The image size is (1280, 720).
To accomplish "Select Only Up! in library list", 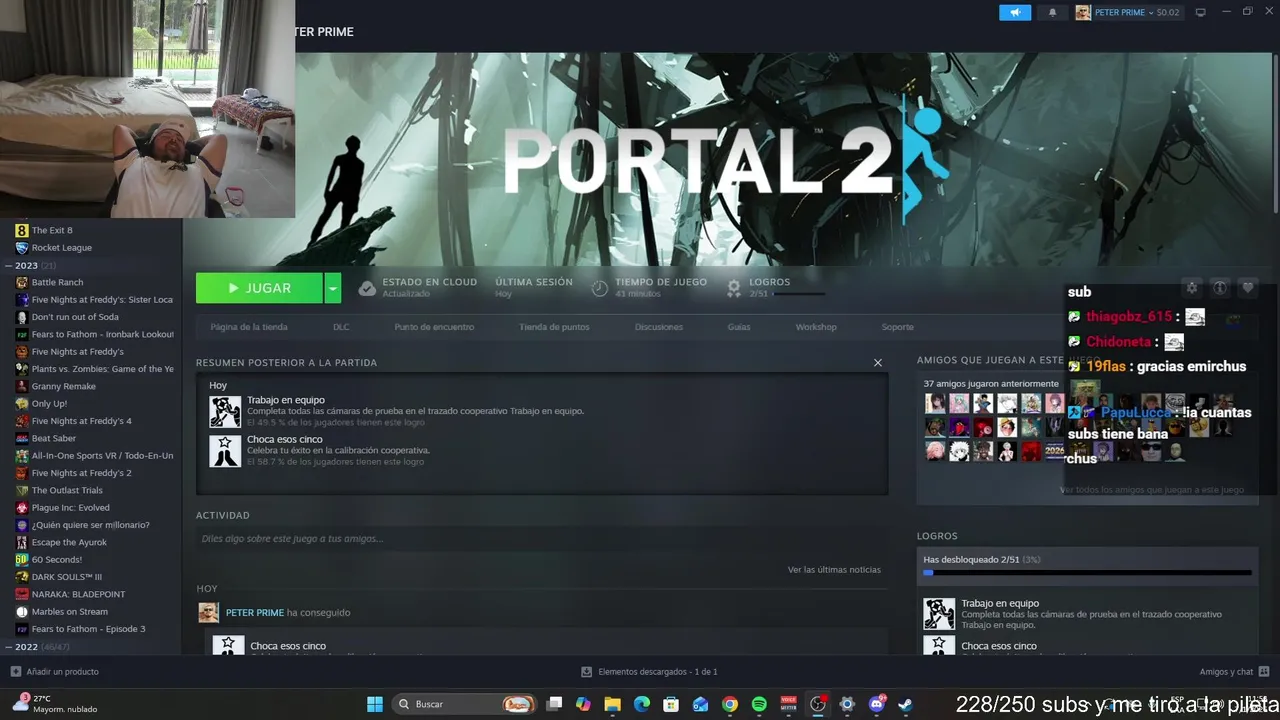I will point(49,404).
